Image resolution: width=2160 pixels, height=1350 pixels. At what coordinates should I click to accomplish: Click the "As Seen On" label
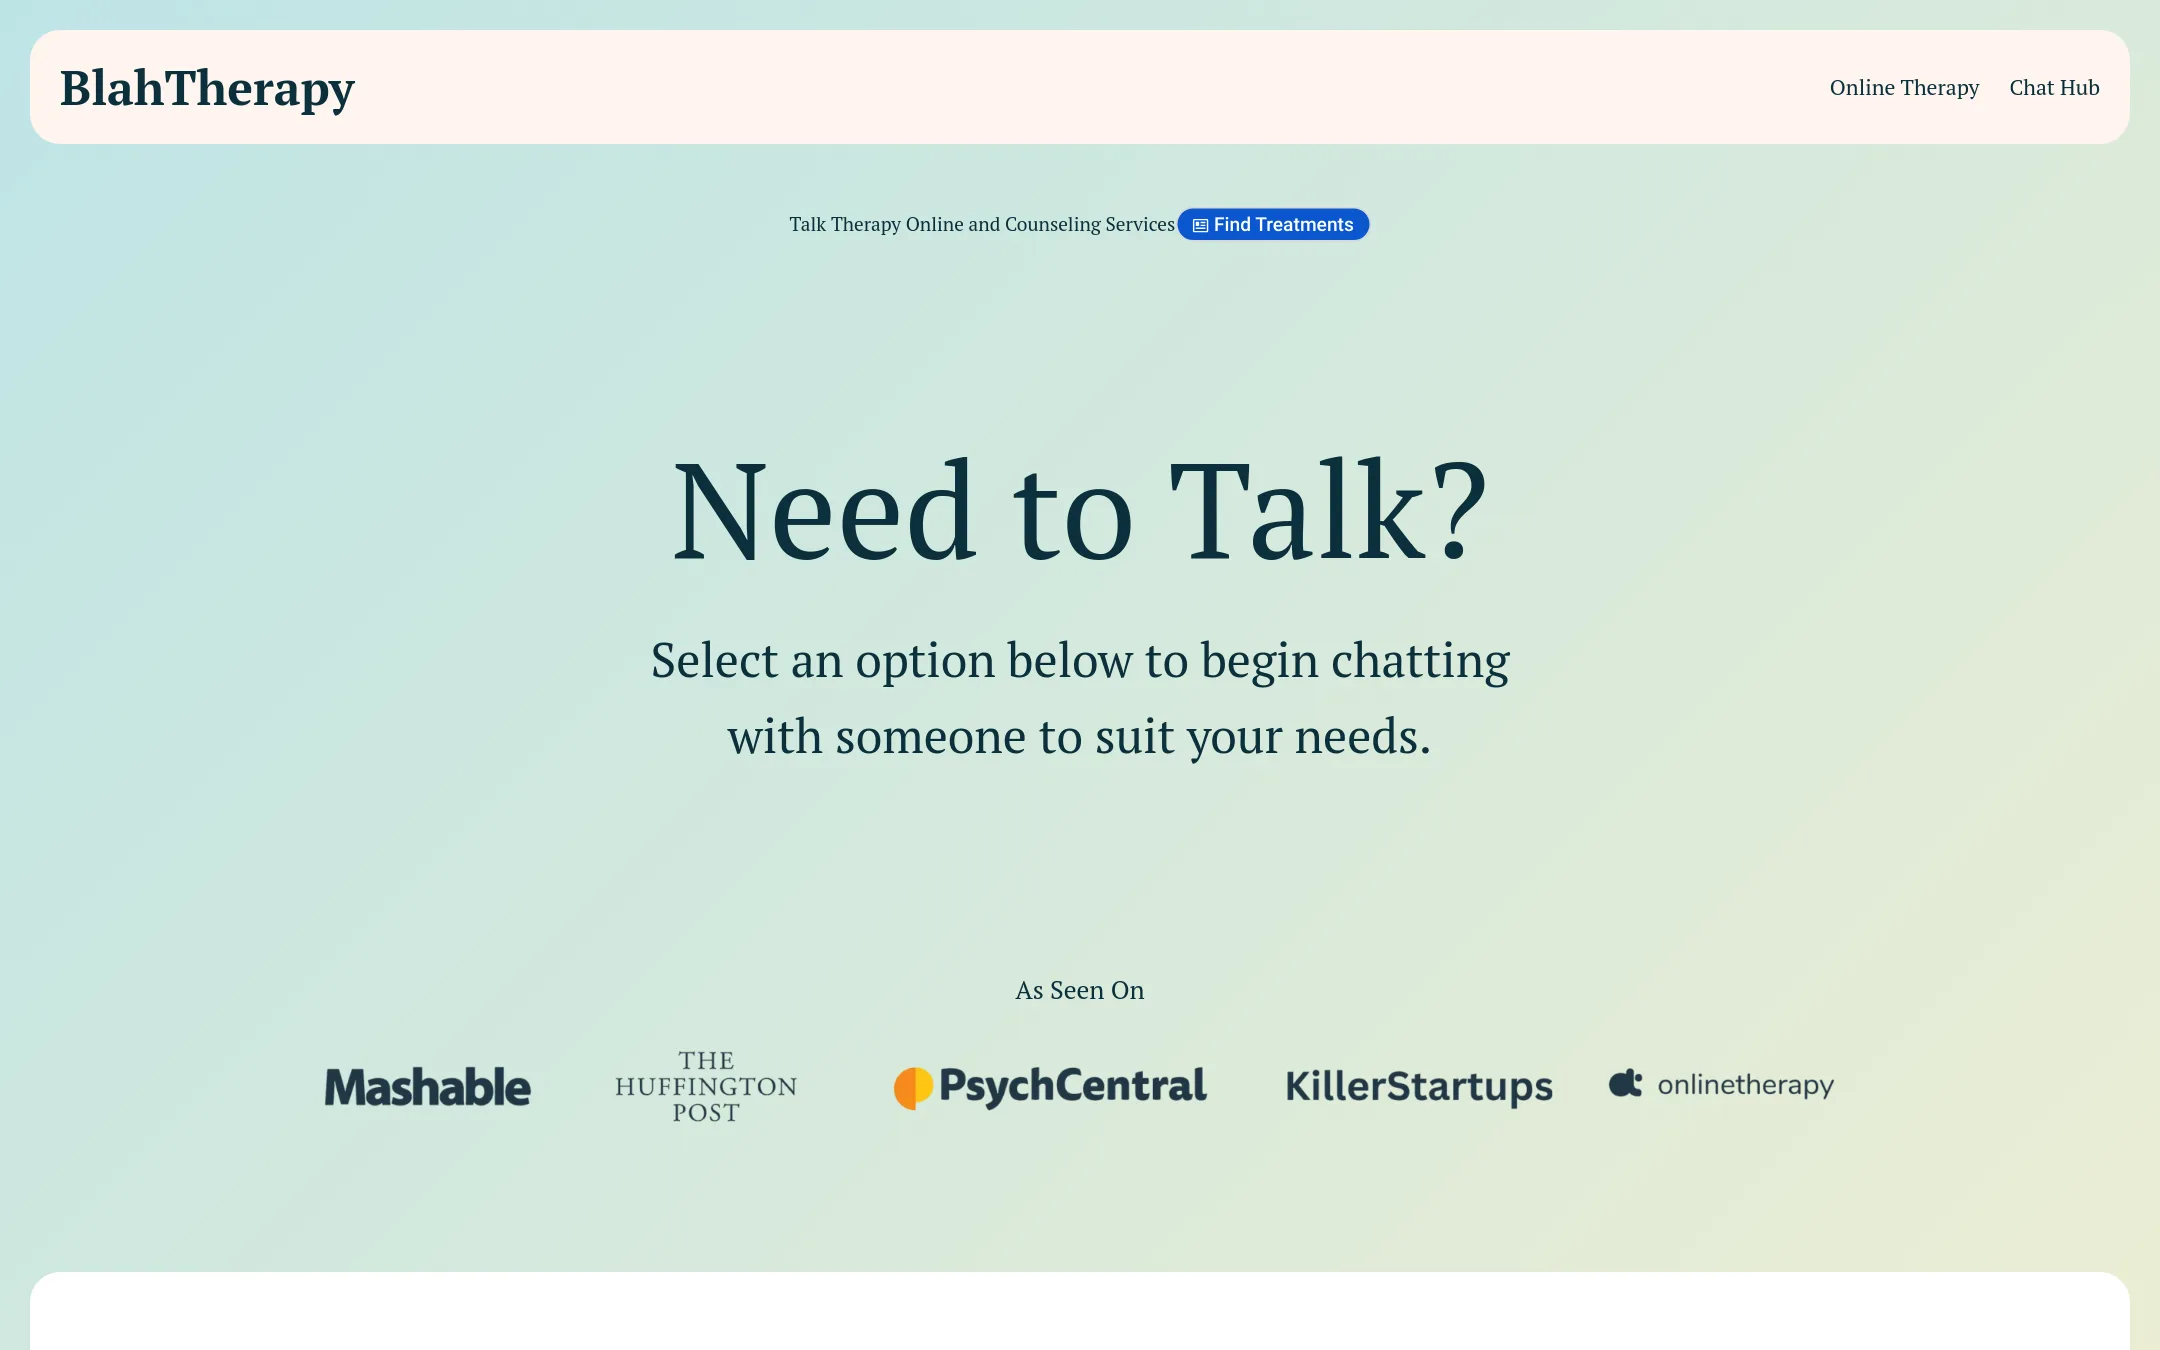coord(1080,990)
